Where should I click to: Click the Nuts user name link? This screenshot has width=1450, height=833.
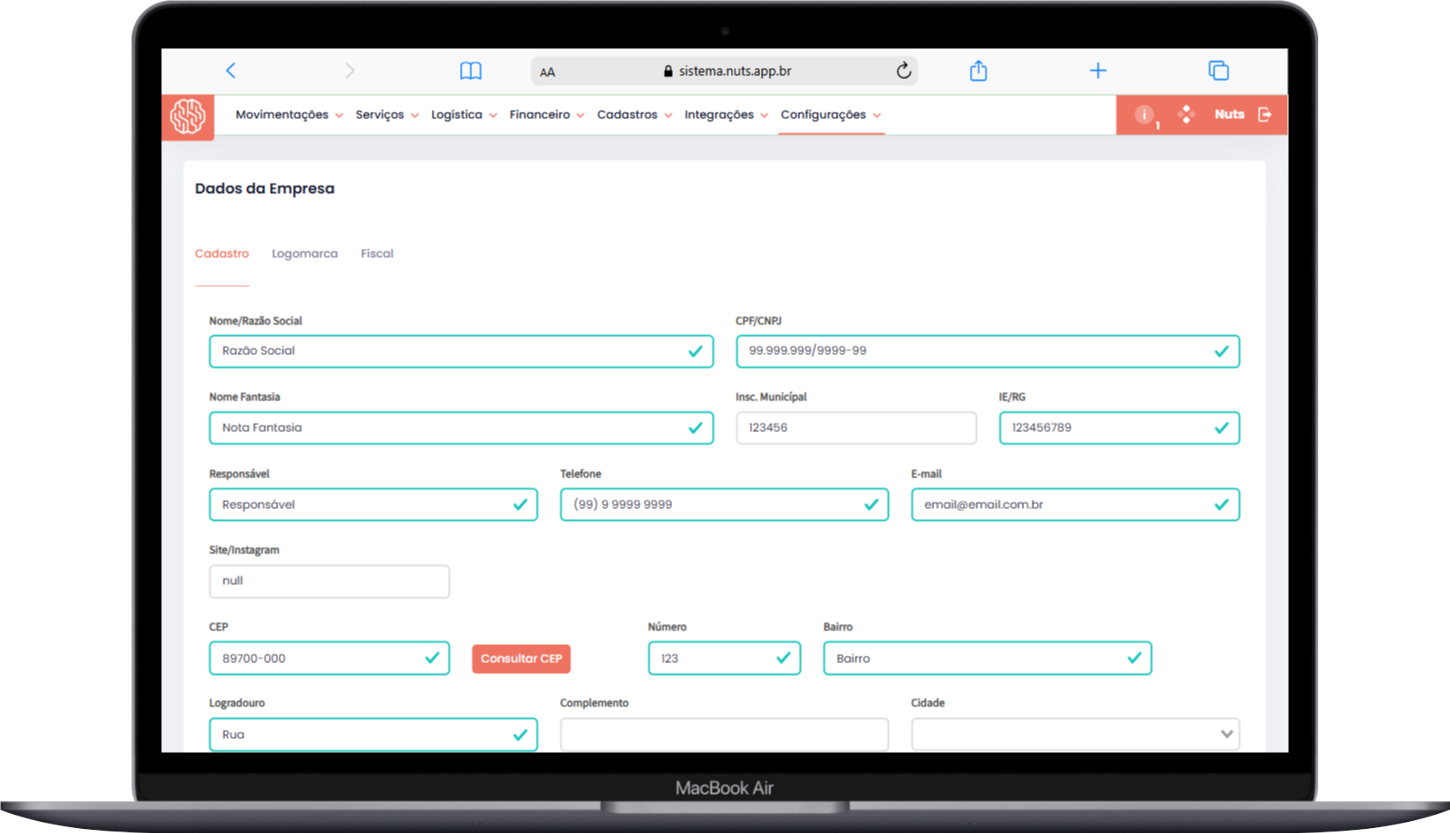[1229, 115]
